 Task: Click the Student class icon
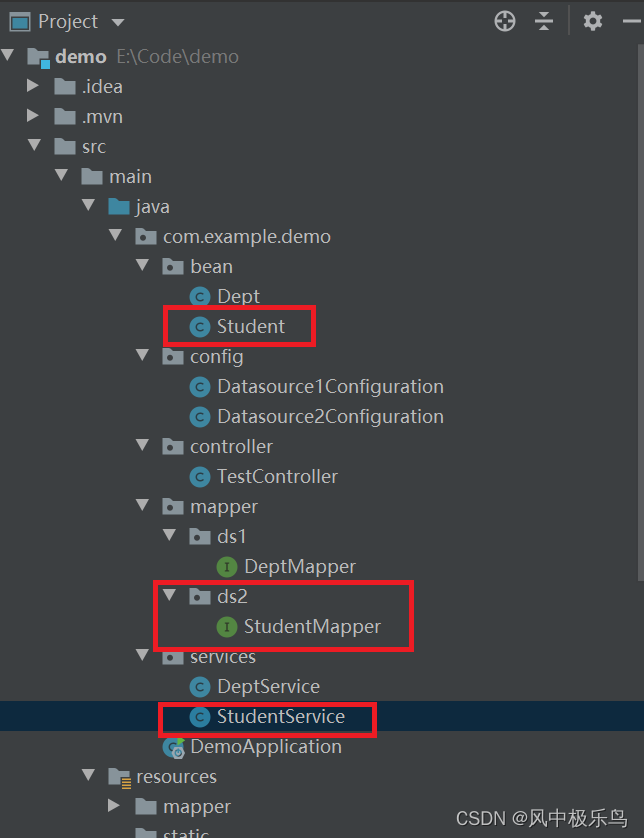[x=200, y=326]
